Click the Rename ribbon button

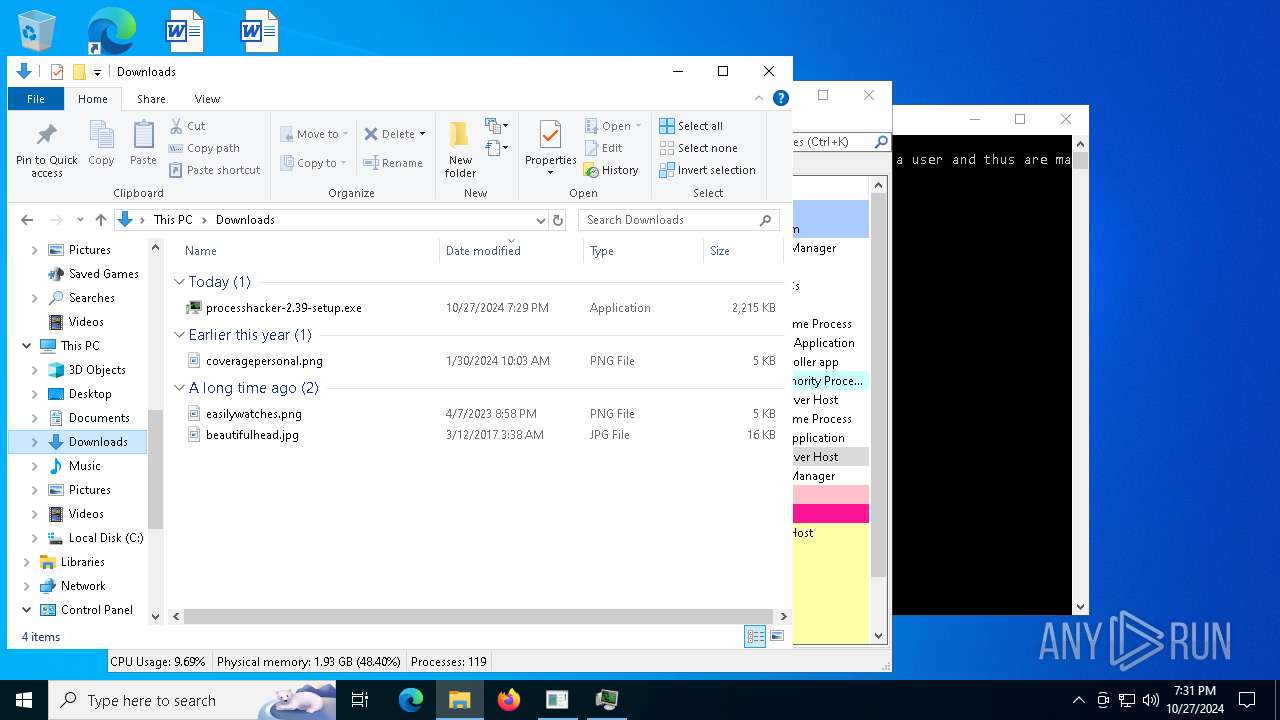click(x=393, y=163)
